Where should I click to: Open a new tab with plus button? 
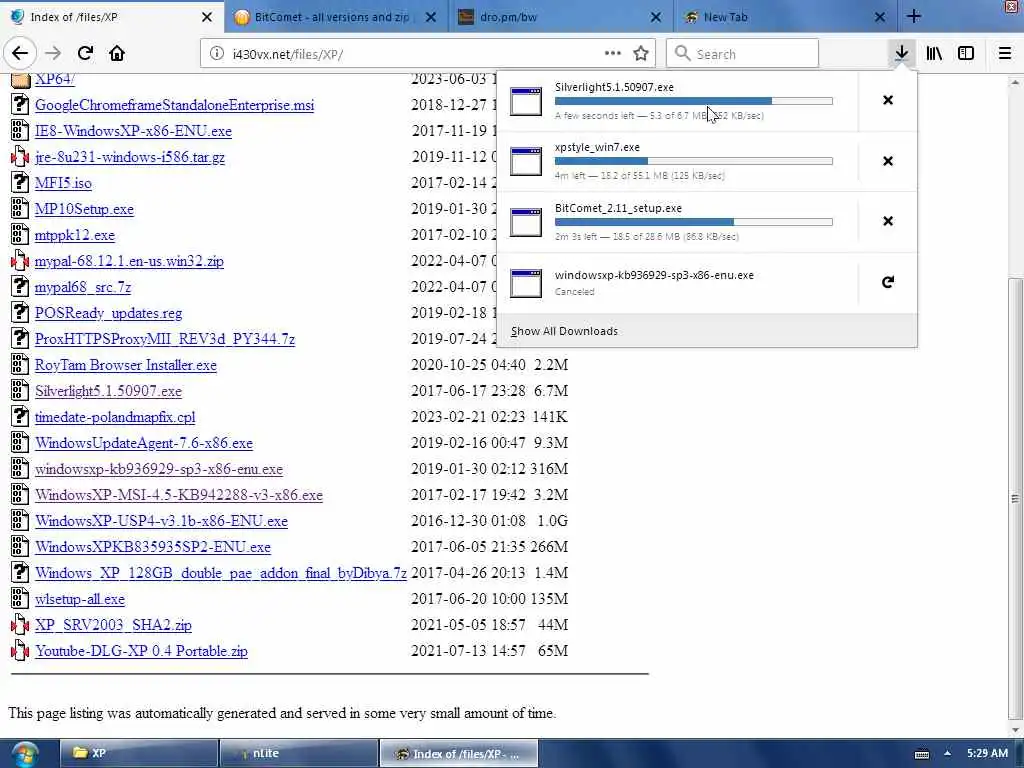[x=914, y=17]
